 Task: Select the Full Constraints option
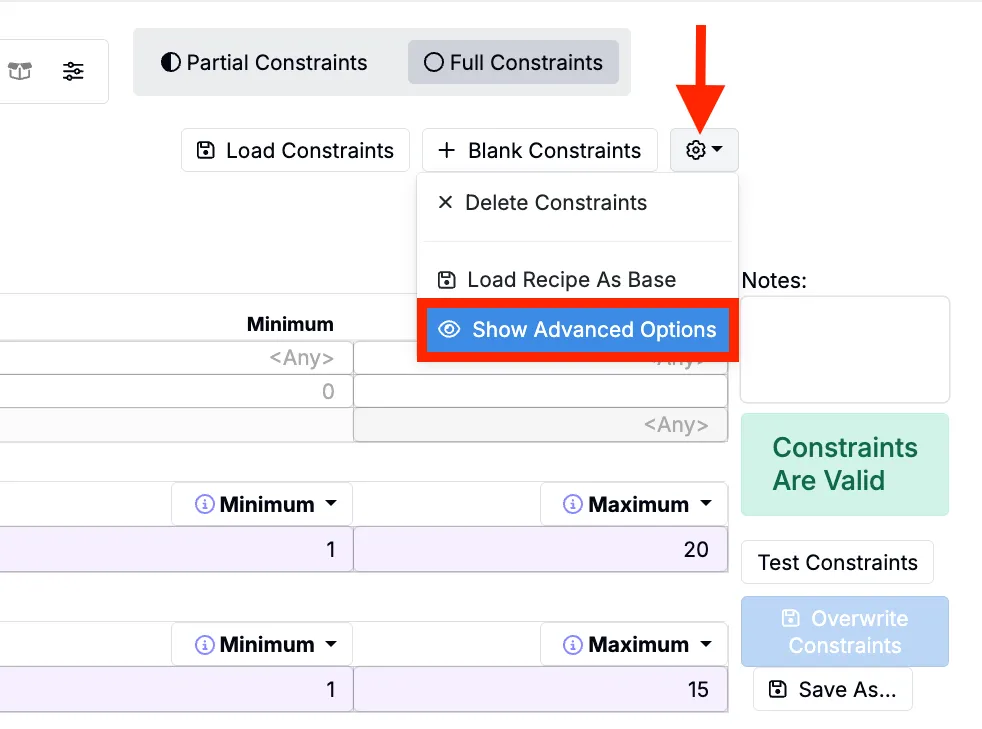513,63
